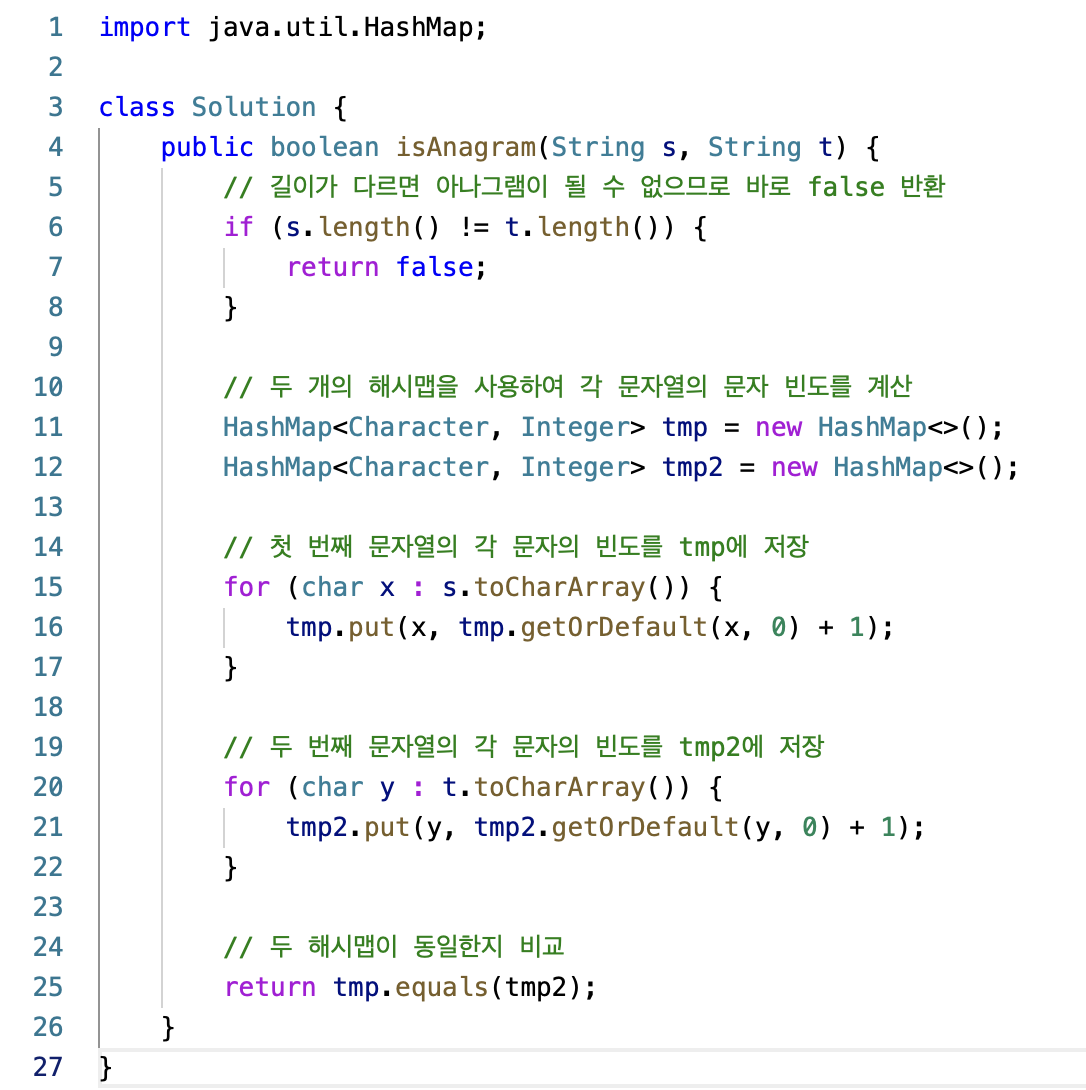Click the 'return' keyword on line 25
Image resolution: width=1086 pixels, height=1090 pixels.
point(270,987)
